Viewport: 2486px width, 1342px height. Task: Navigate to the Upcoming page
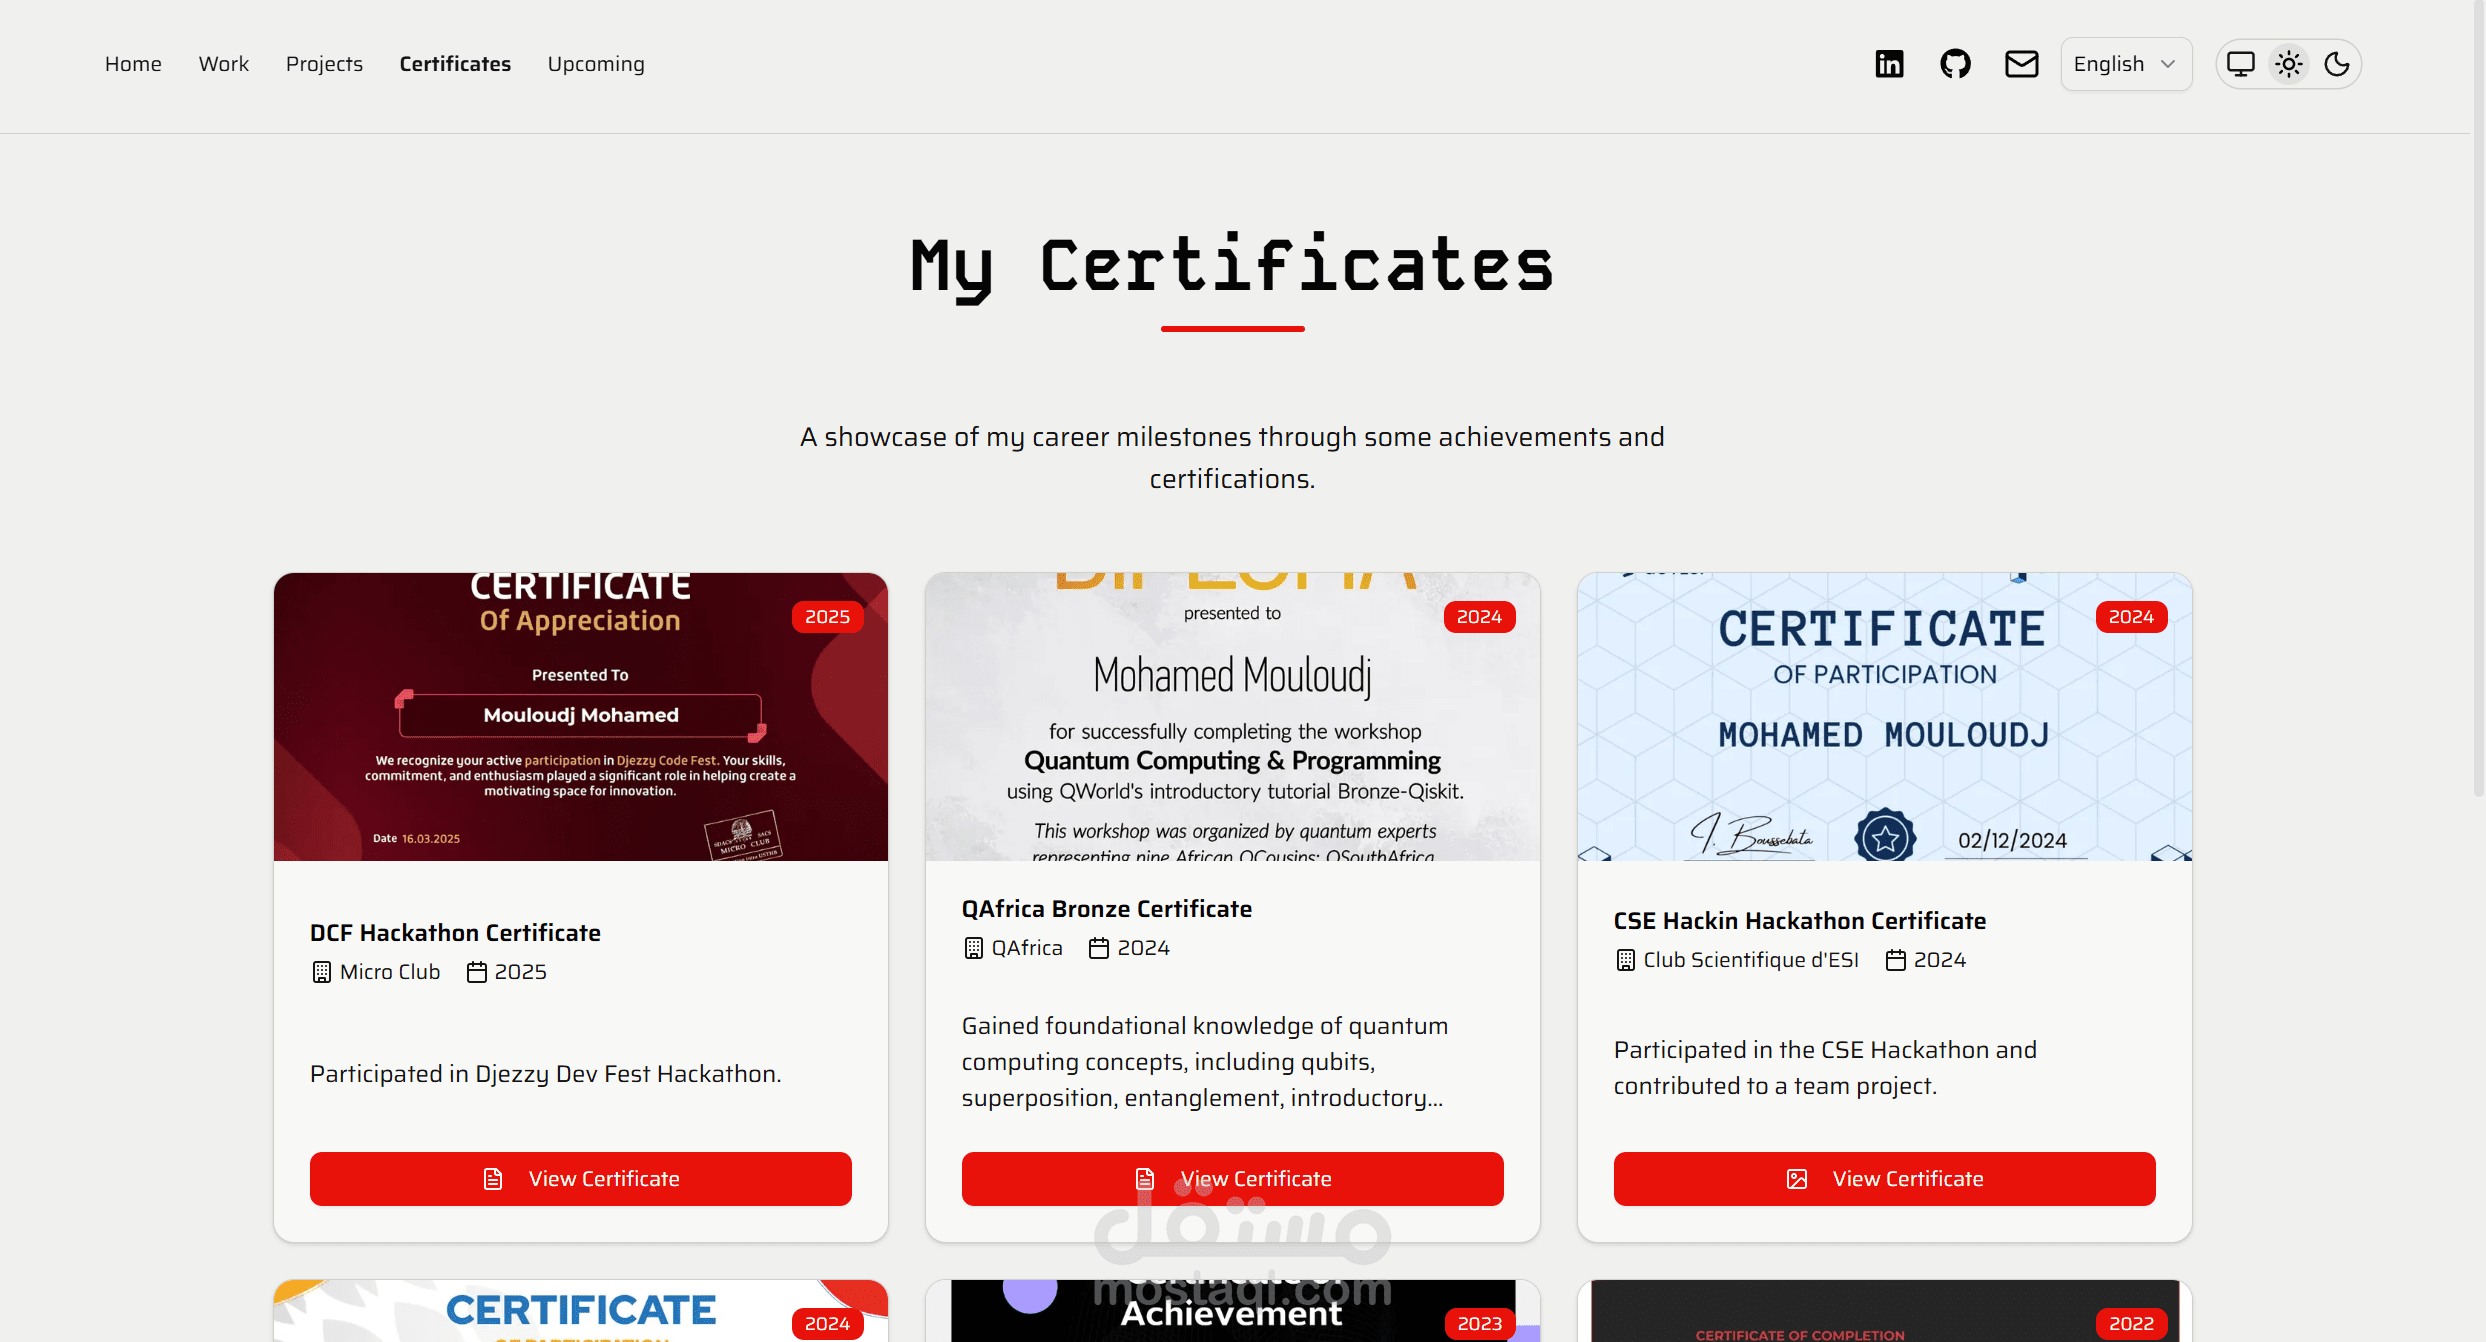click(596, 64)
